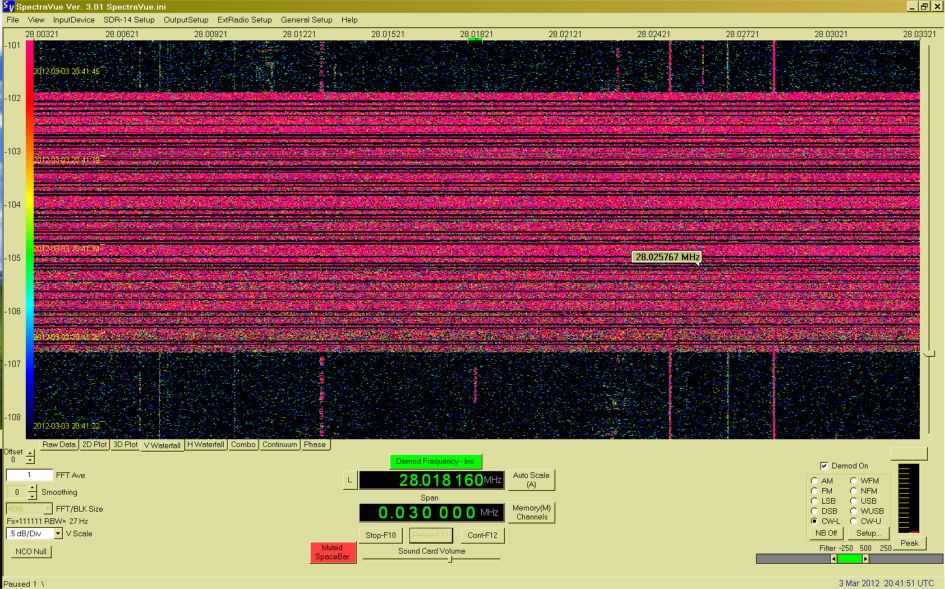This screenshot has height=589, width=945.
Task: Open the demodulator Setup... dialog
Action: coord(868,534)
